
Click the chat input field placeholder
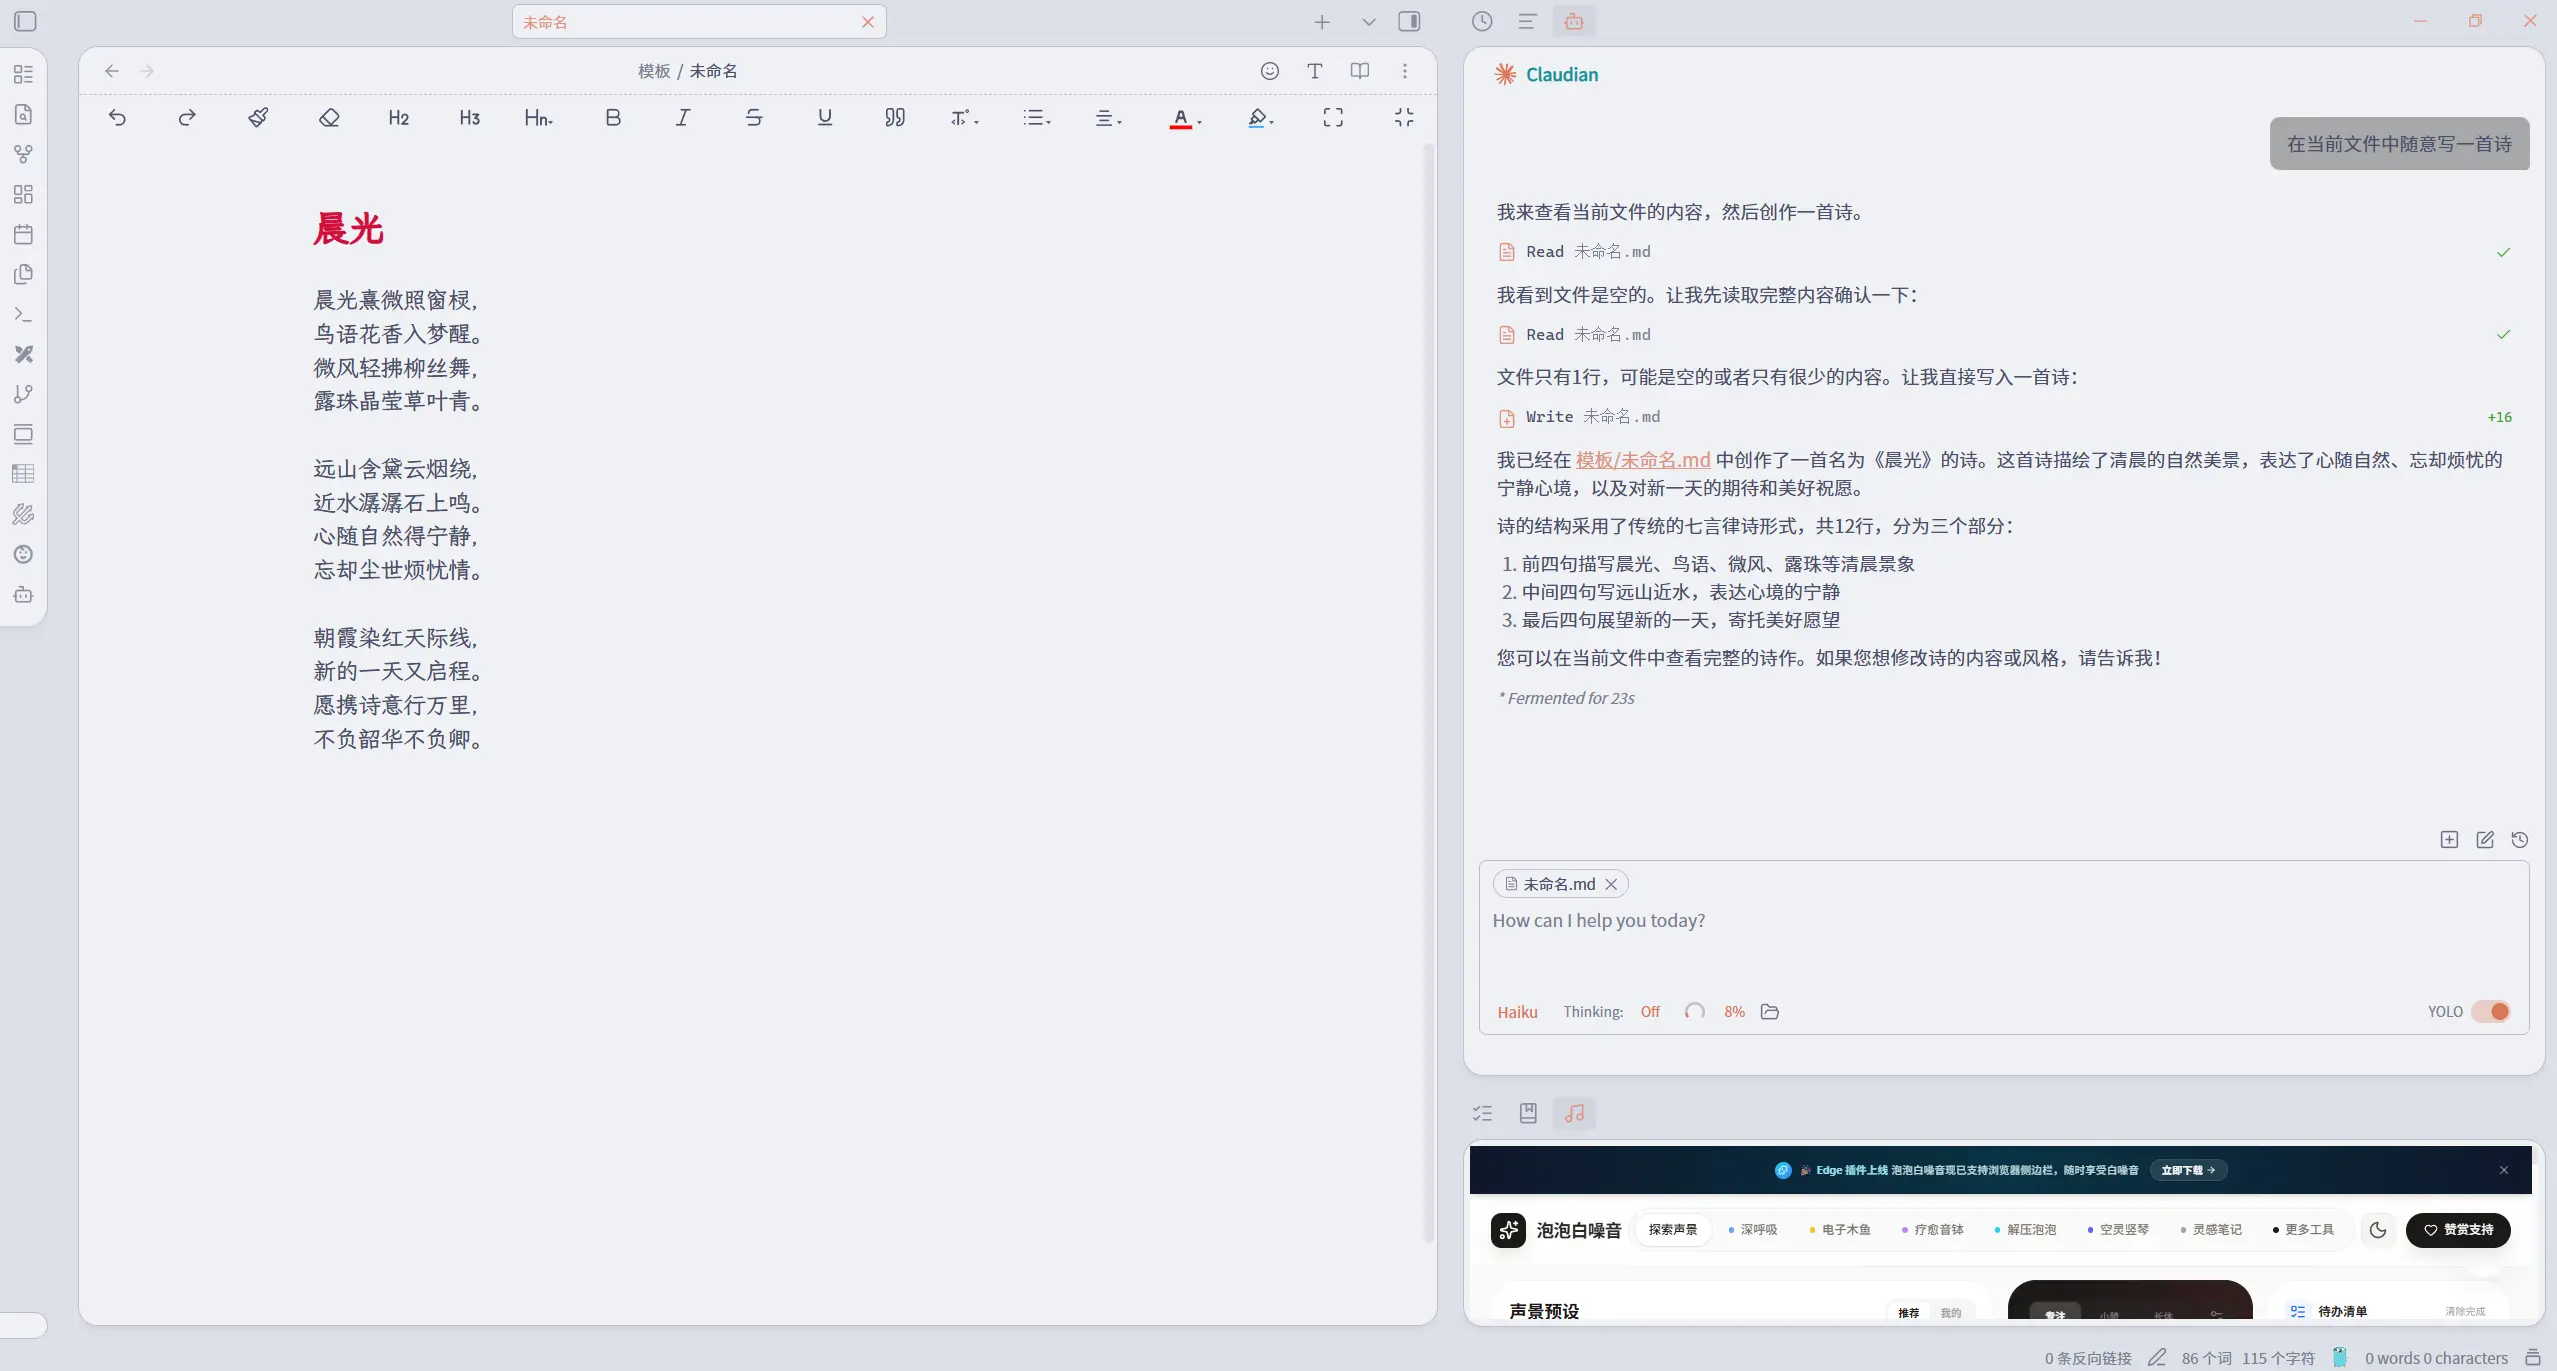(1599, 920)
